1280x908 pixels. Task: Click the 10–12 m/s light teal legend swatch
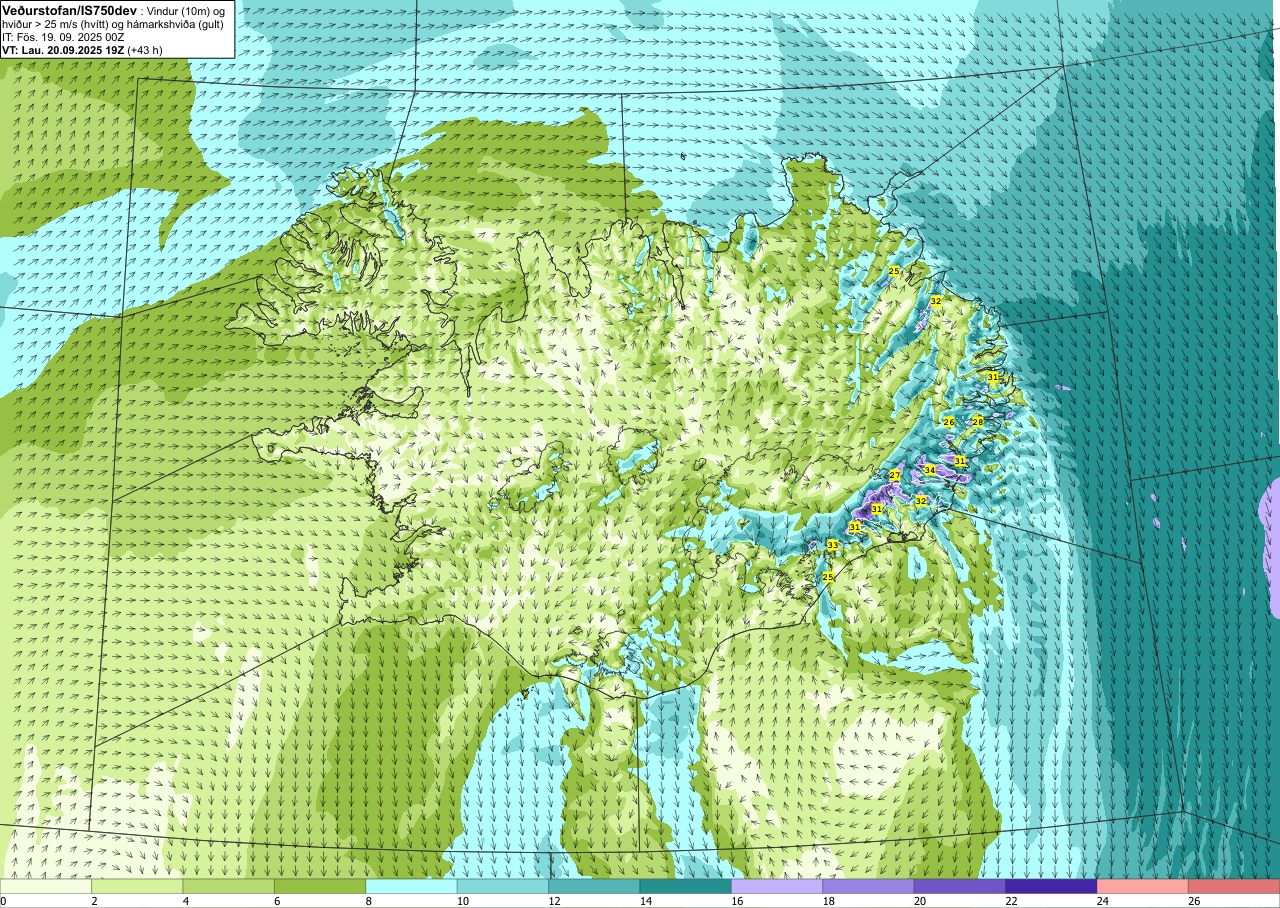pyautogui.click(x=503, y=886)
